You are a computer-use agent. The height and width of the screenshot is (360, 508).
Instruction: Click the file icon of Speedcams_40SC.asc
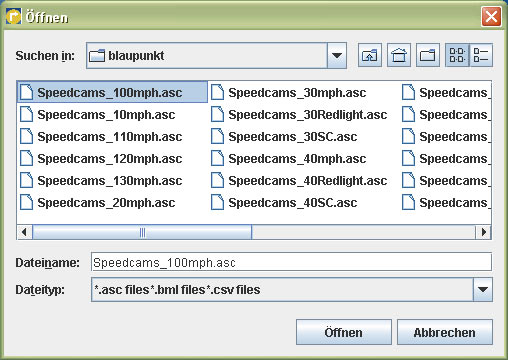(x=217, y=202)
